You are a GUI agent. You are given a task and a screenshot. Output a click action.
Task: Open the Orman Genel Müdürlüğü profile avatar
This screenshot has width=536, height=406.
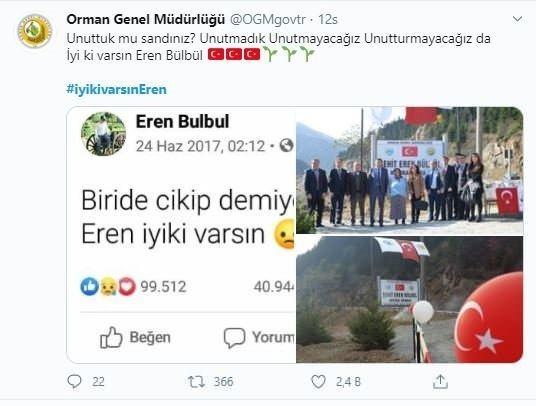coord(35,31)
